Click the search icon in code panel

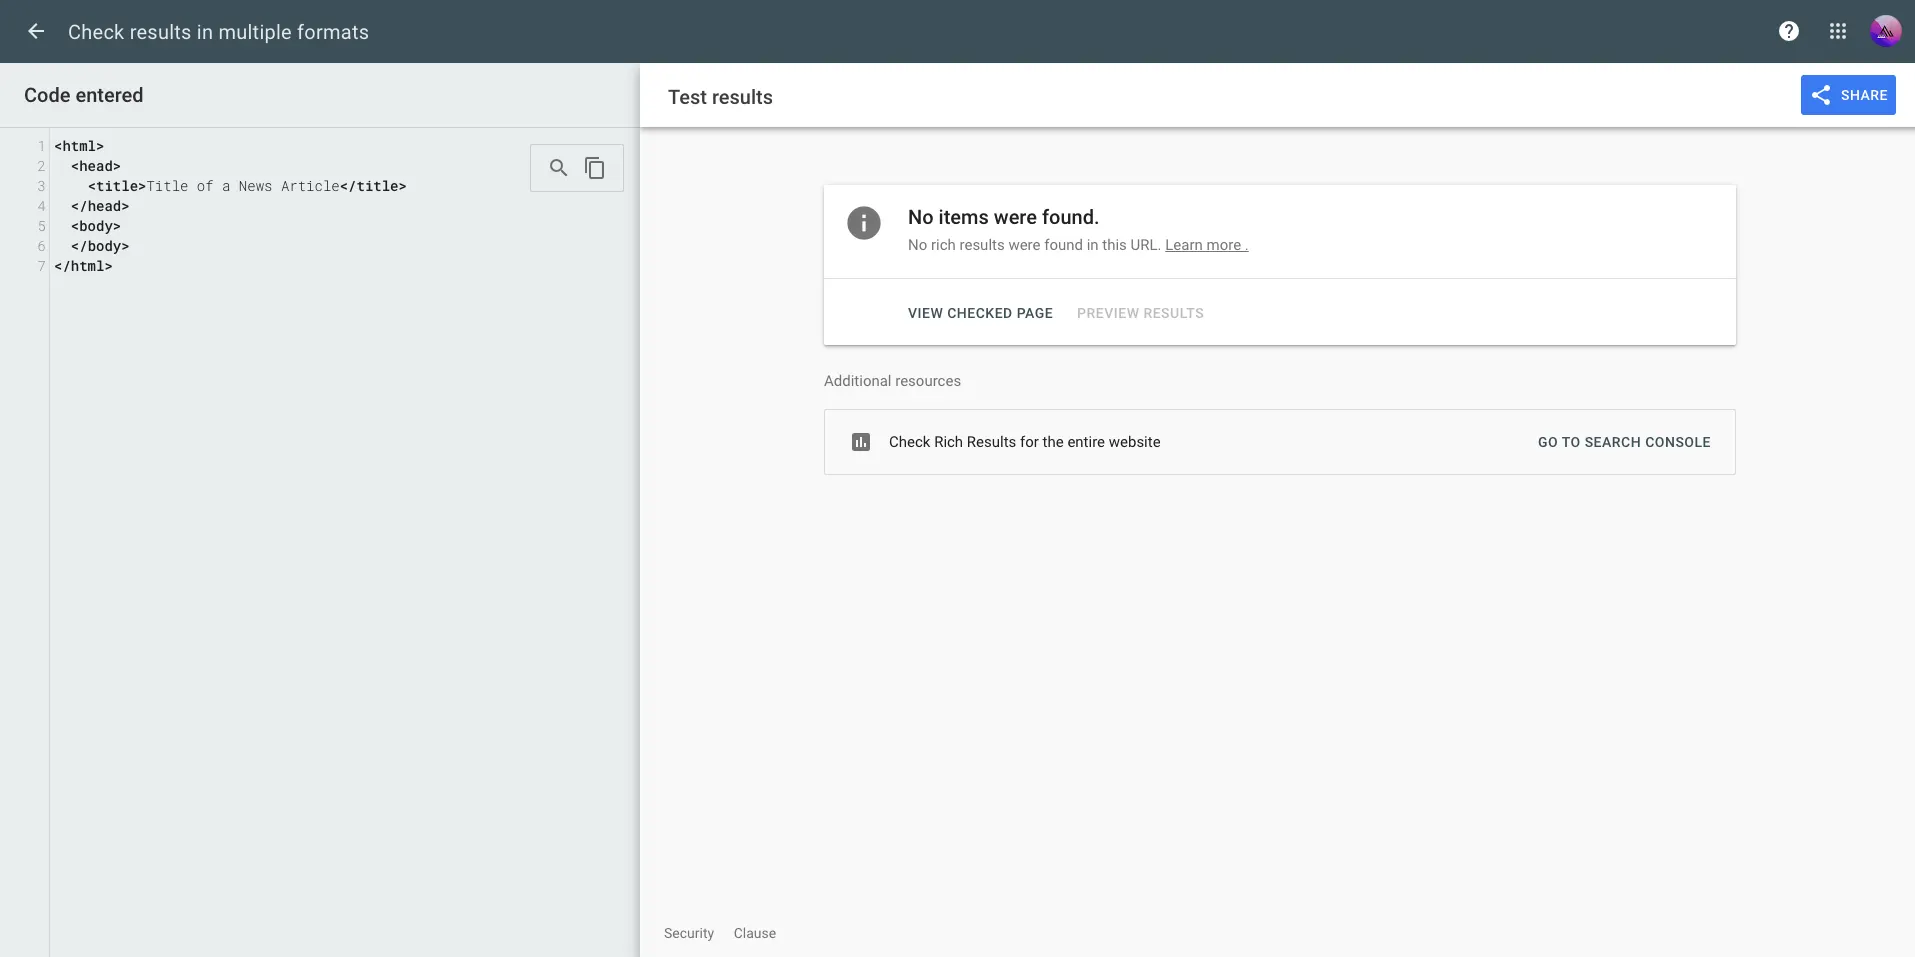click(558, 168)
